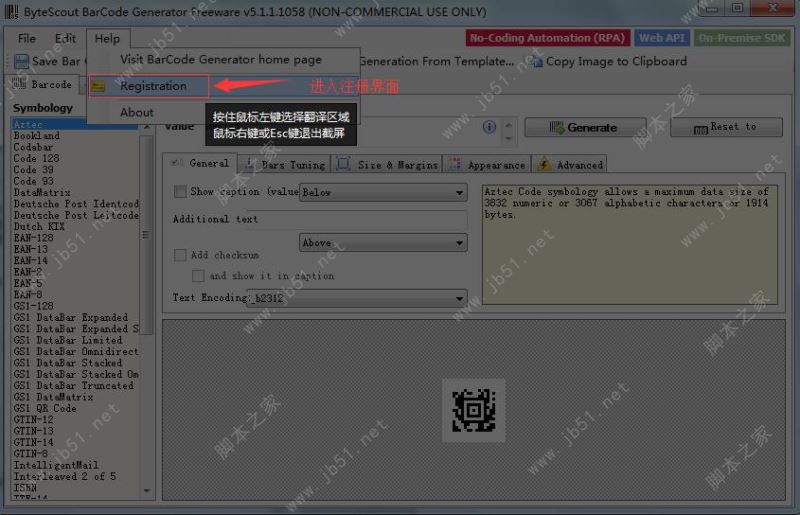Click the Appearance tab palette icon
This screenshot has width=800, height=515.
(x=455, y=164)
